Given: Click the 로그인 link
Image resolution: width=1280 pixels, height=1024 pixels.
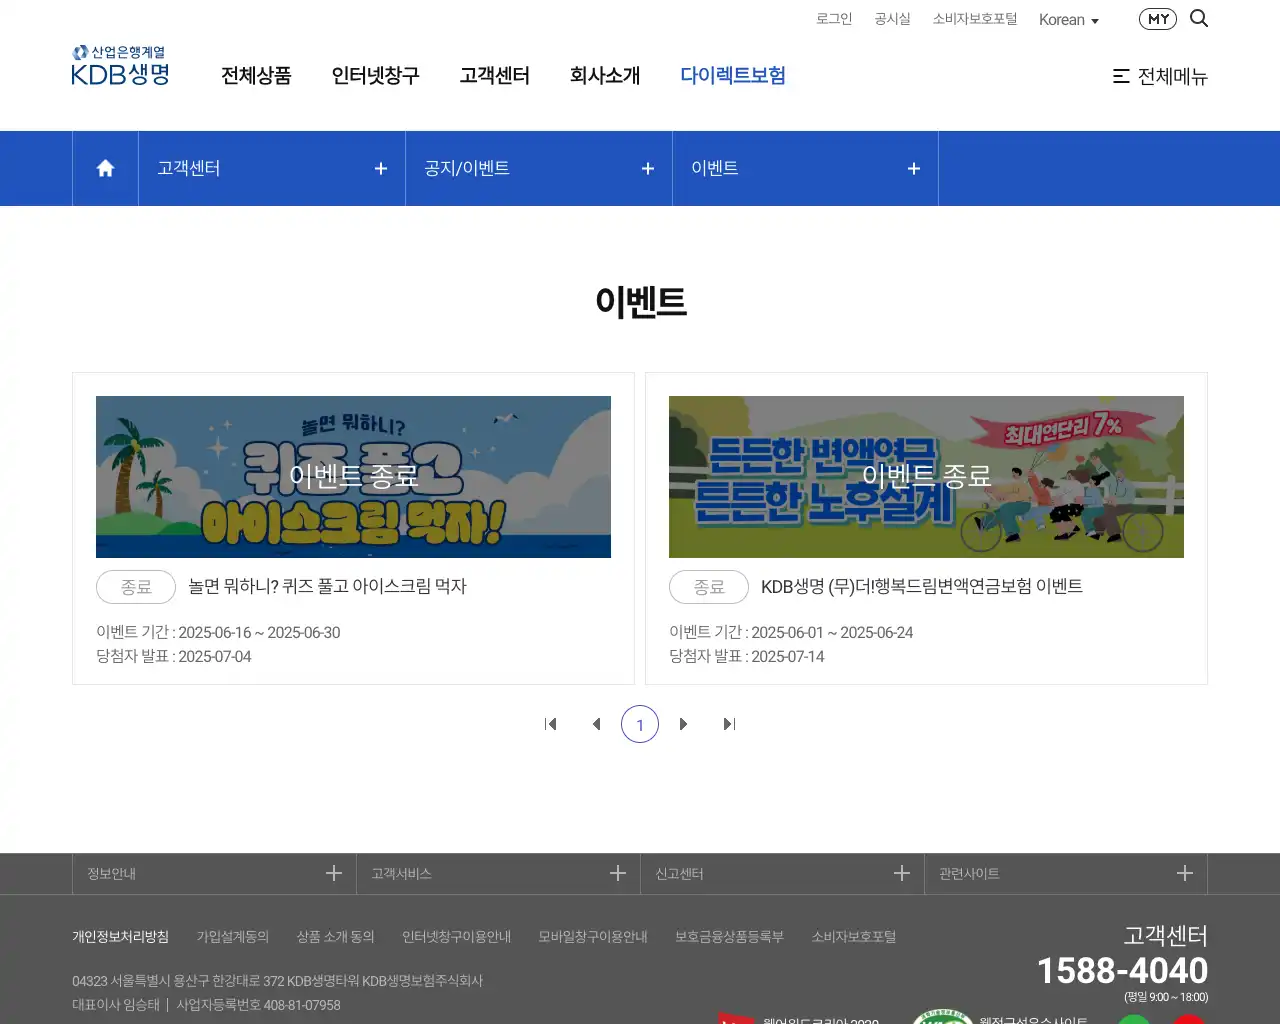Looking at the screenshot, I should (x=833, y=18).
